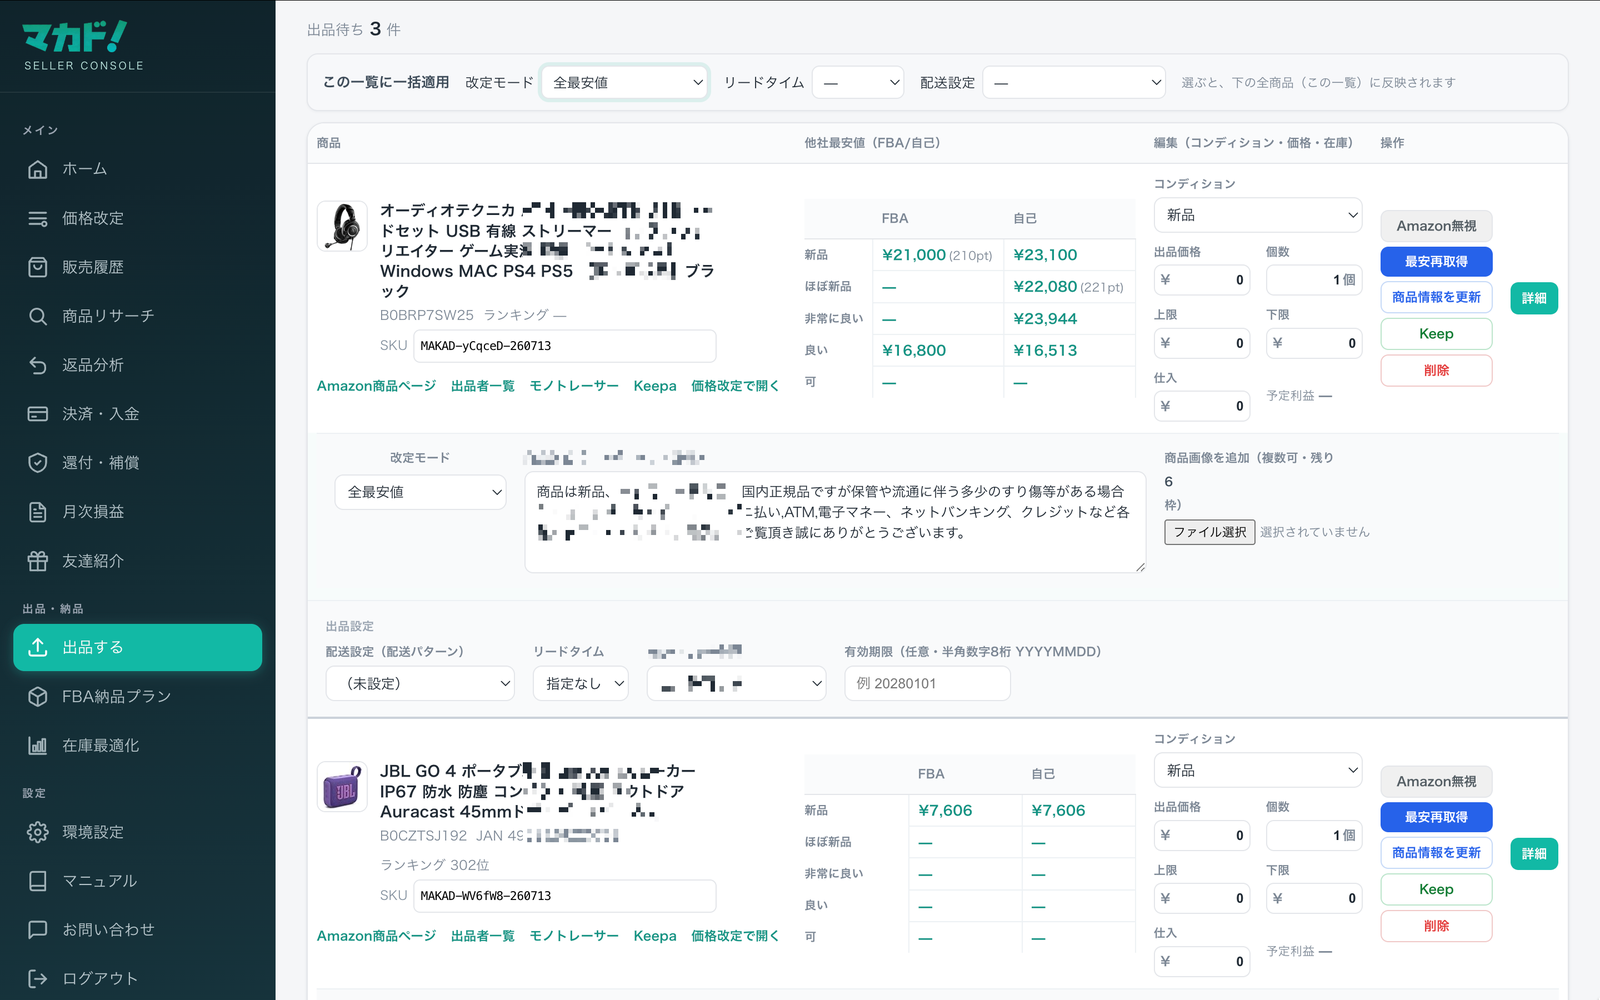Viewport: 1600px width, 1000px height.
Task: Click the inventory optimization chart icon
Action: point(38,745)
